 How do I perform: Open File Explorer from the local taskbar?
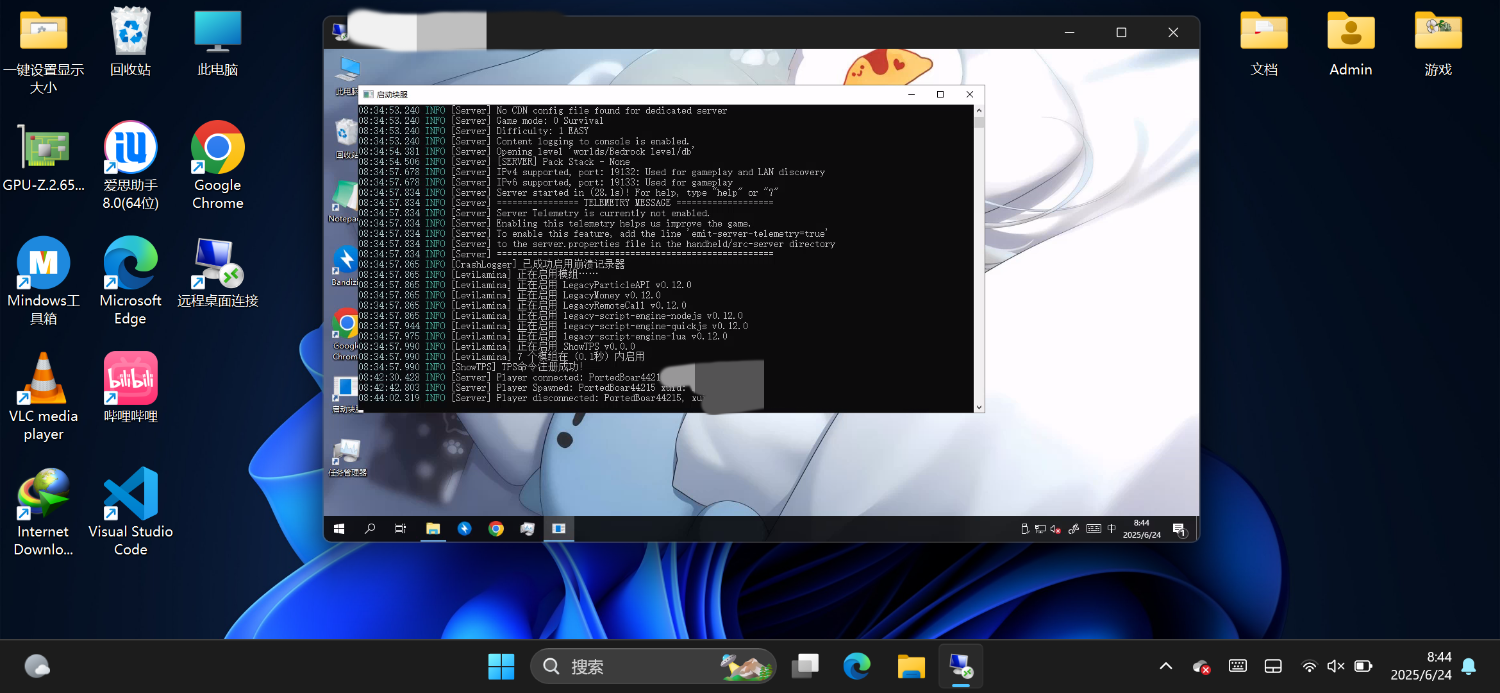point(911,666)
